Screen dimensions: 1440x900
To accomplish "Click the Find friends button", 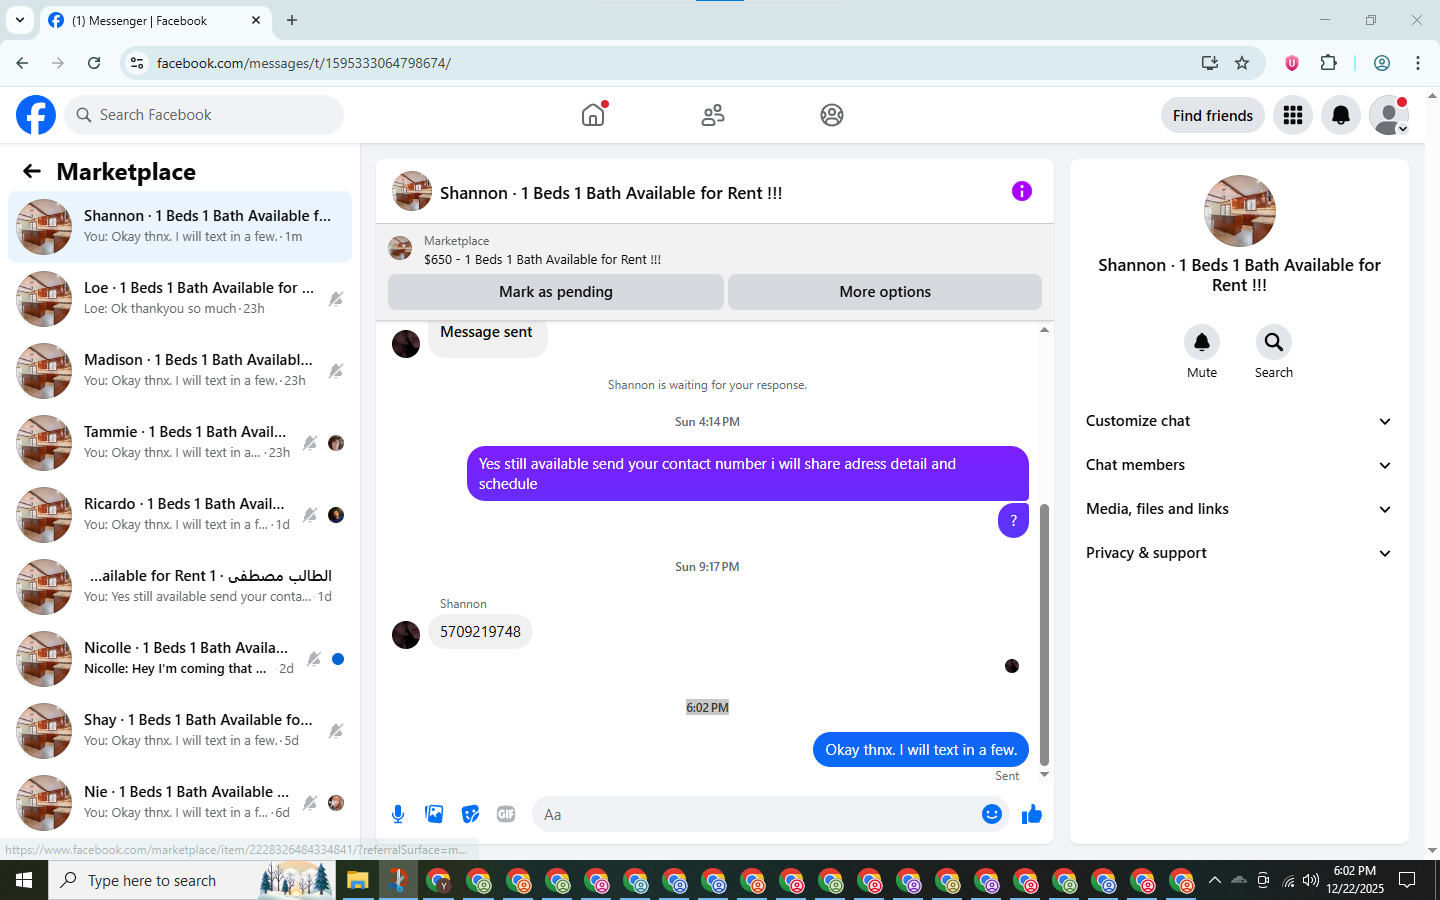I will pos(1213,115).
